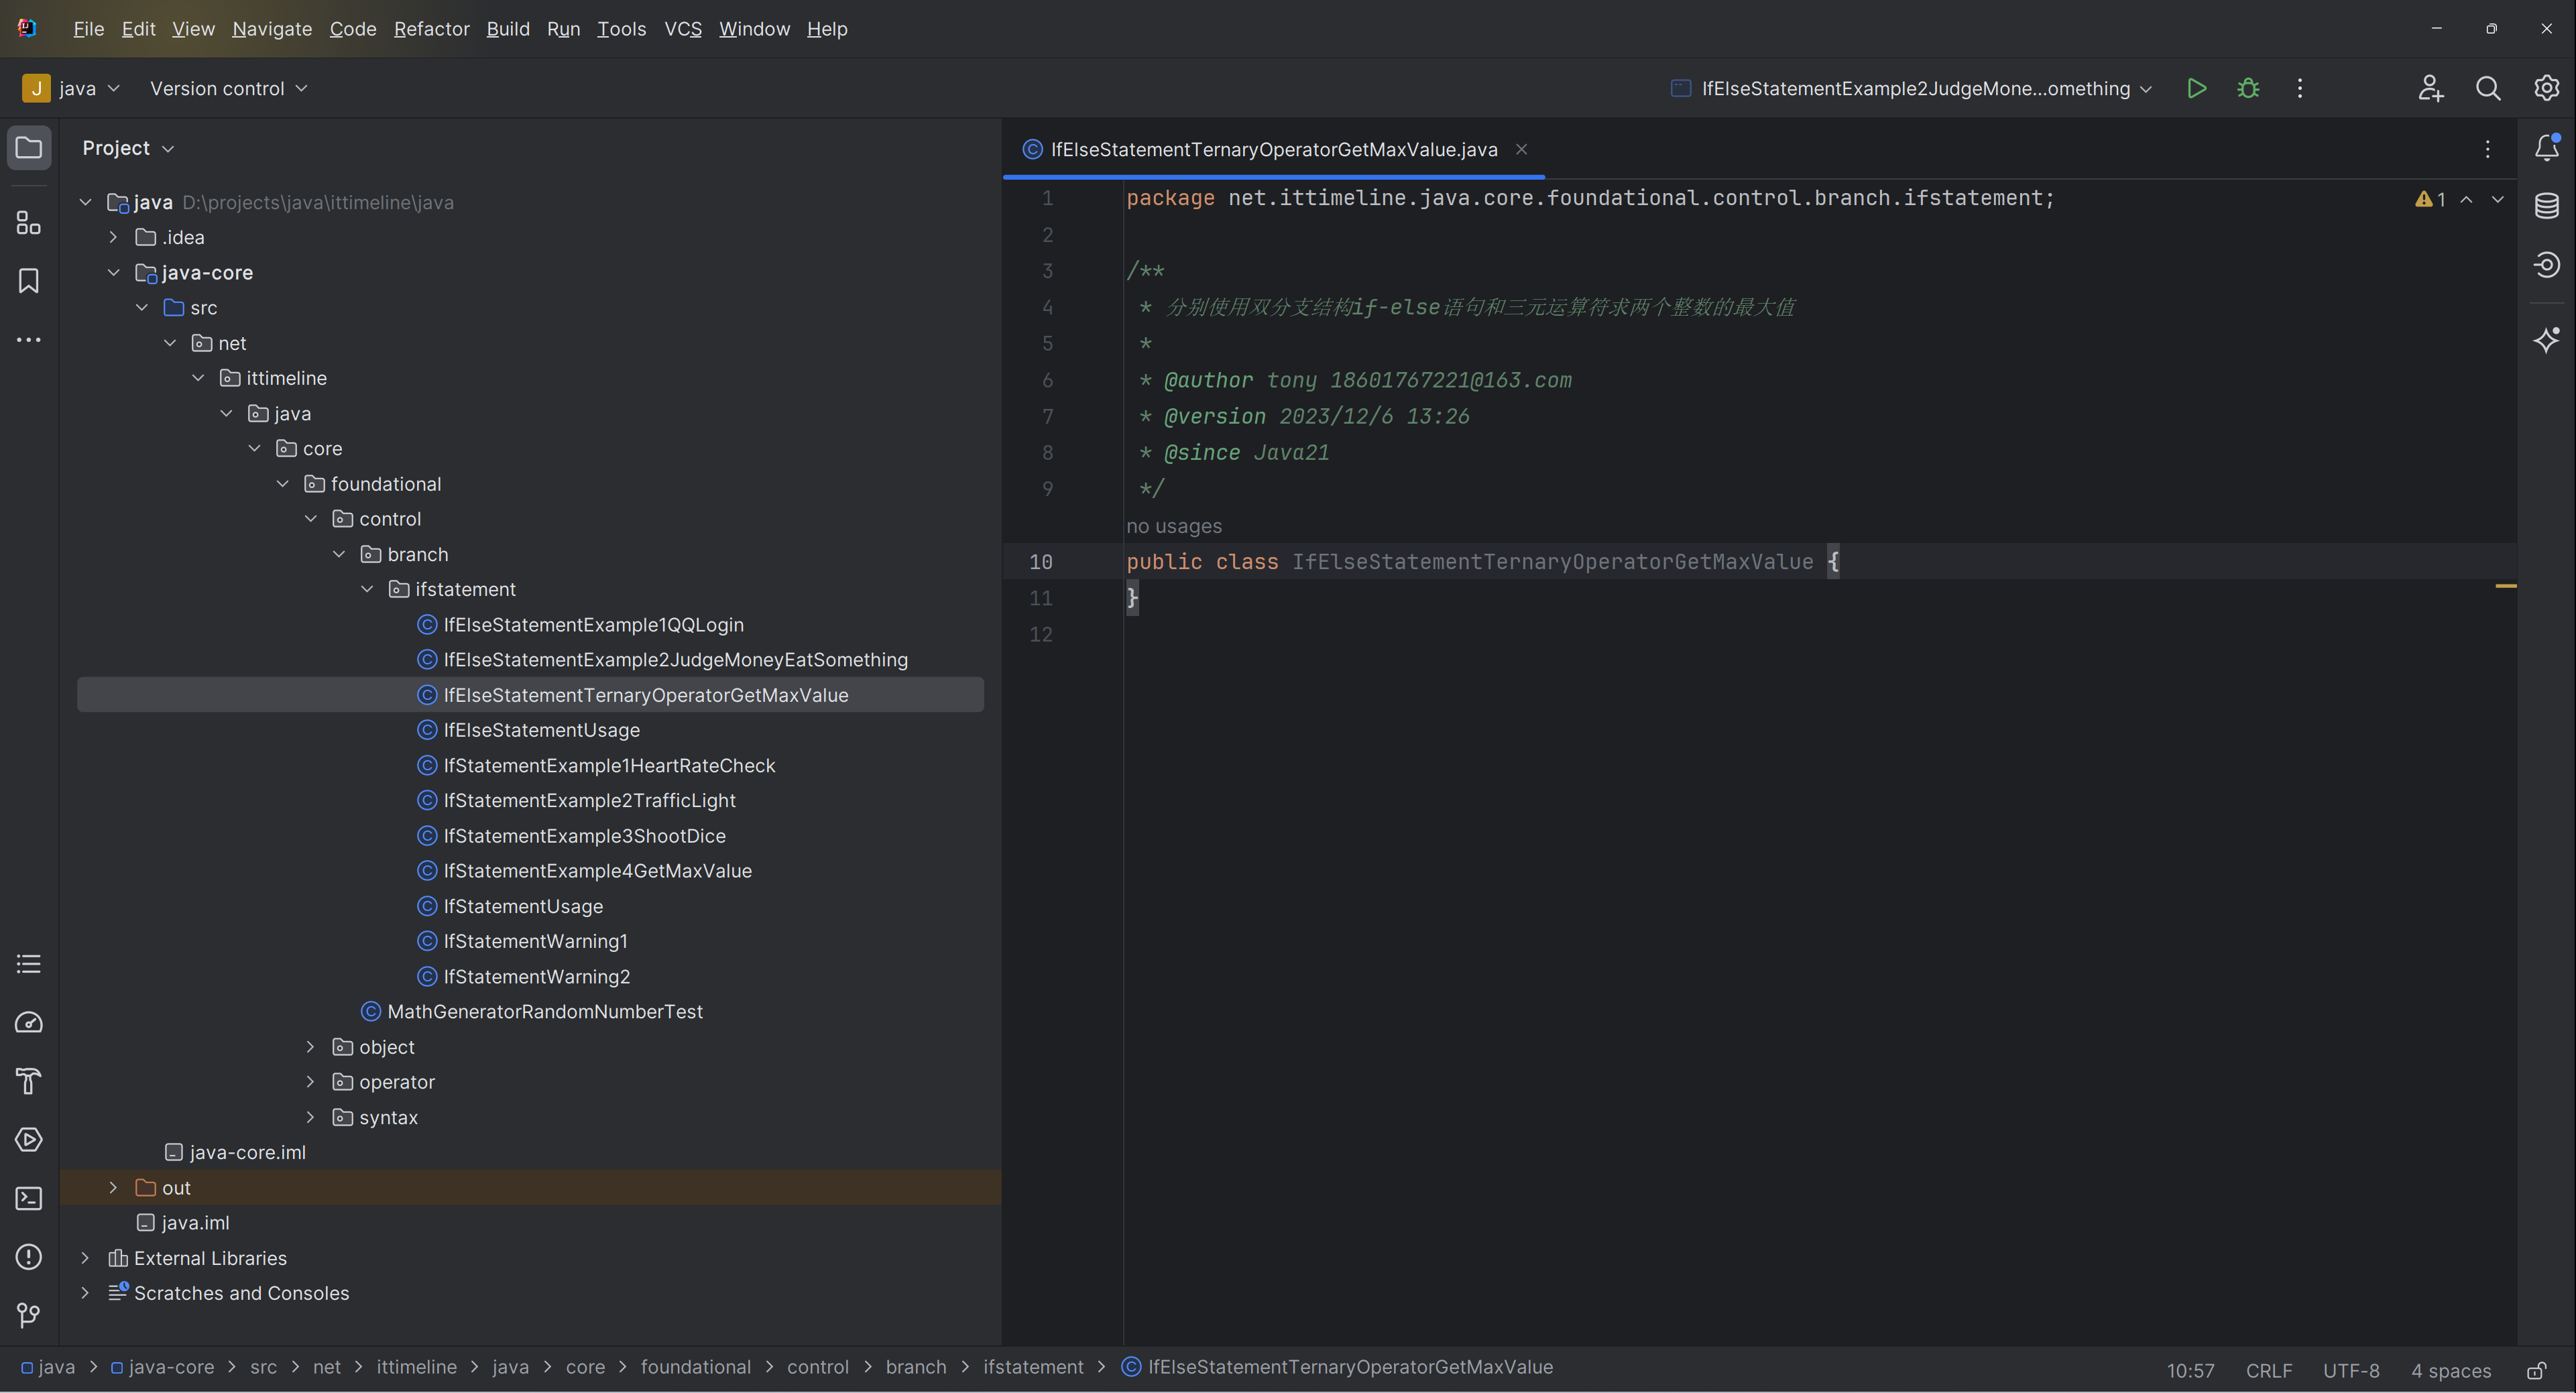Image resolution: width=2576 pixels, height=1393 pixels.
Task: Select MathGeneratorRandomNumberTest class in tree
Action: tap(545, 1012)
